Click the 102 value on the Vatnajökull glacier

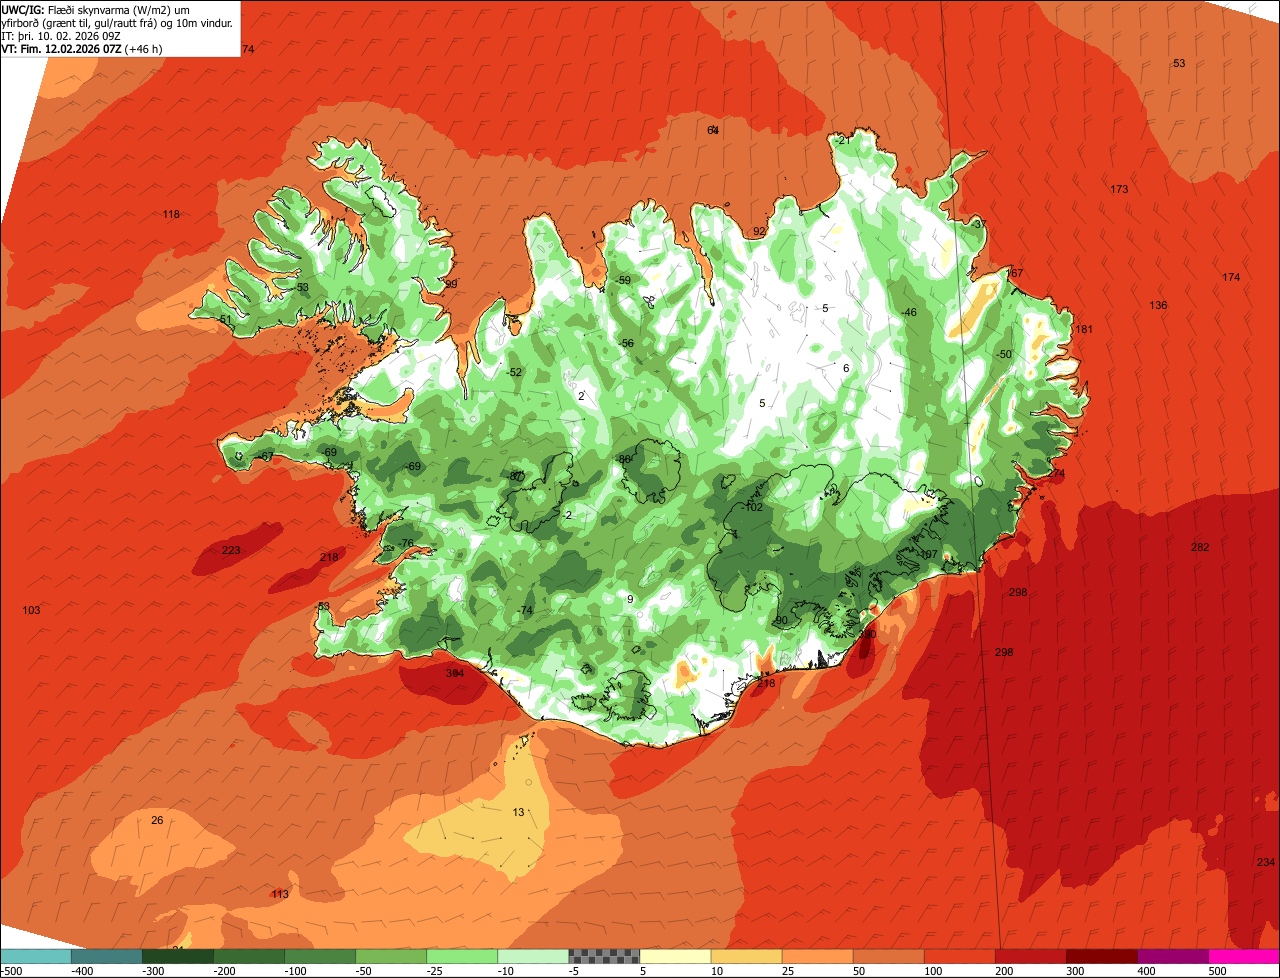[x=753, y=507]
